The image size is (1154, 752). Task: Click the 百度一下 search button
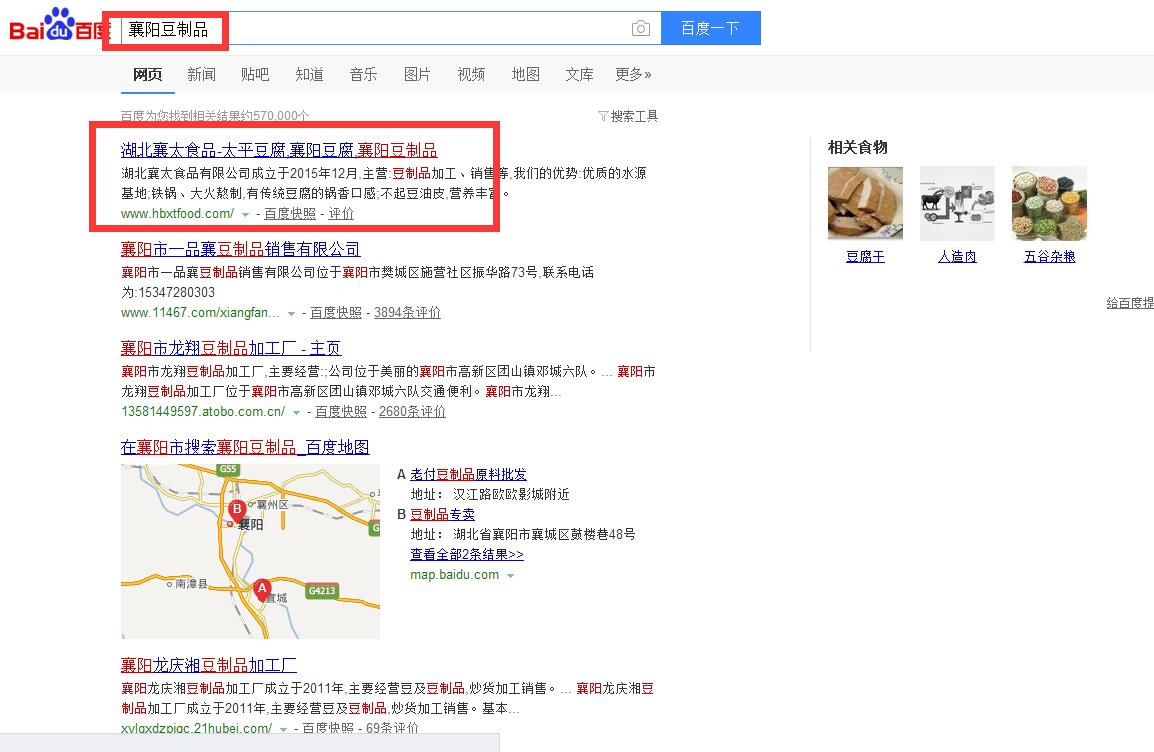pyautogui.click(x=710, y=28)
